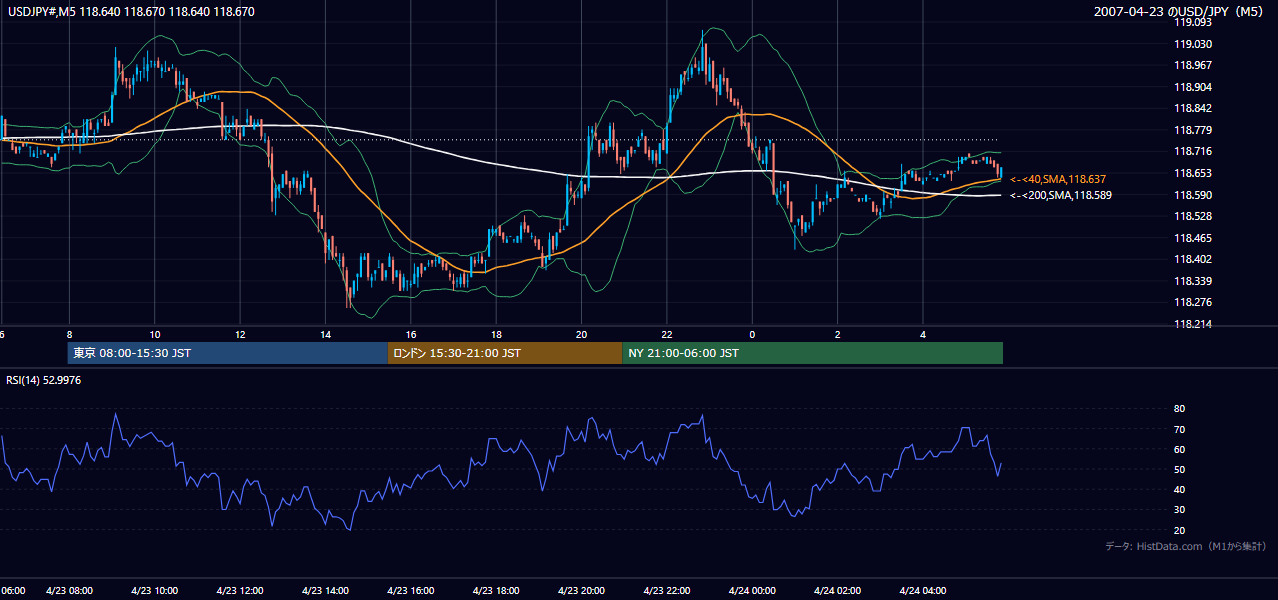
Task: Click hour label 18 under the price chart
Action: click(496, 334)
